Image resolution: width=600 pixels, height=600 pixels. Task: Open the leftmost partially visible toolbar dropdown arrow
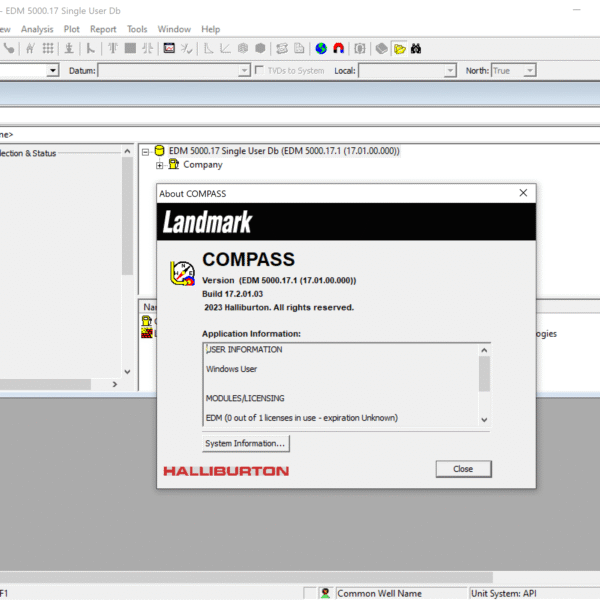click(x=53, y=70)
